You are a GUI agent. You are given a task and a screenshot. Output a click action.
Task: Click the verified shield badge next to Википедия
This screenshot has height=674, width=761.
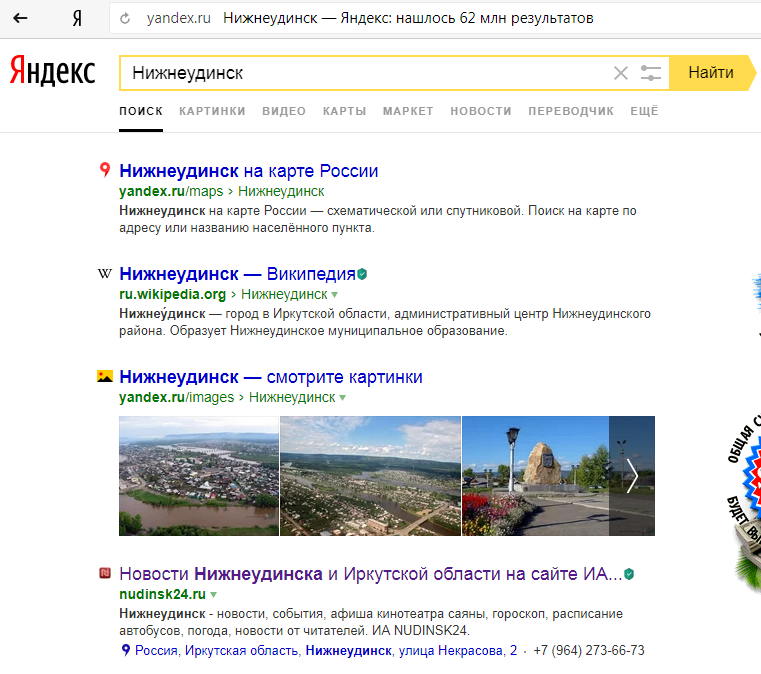tap(362, 274)
